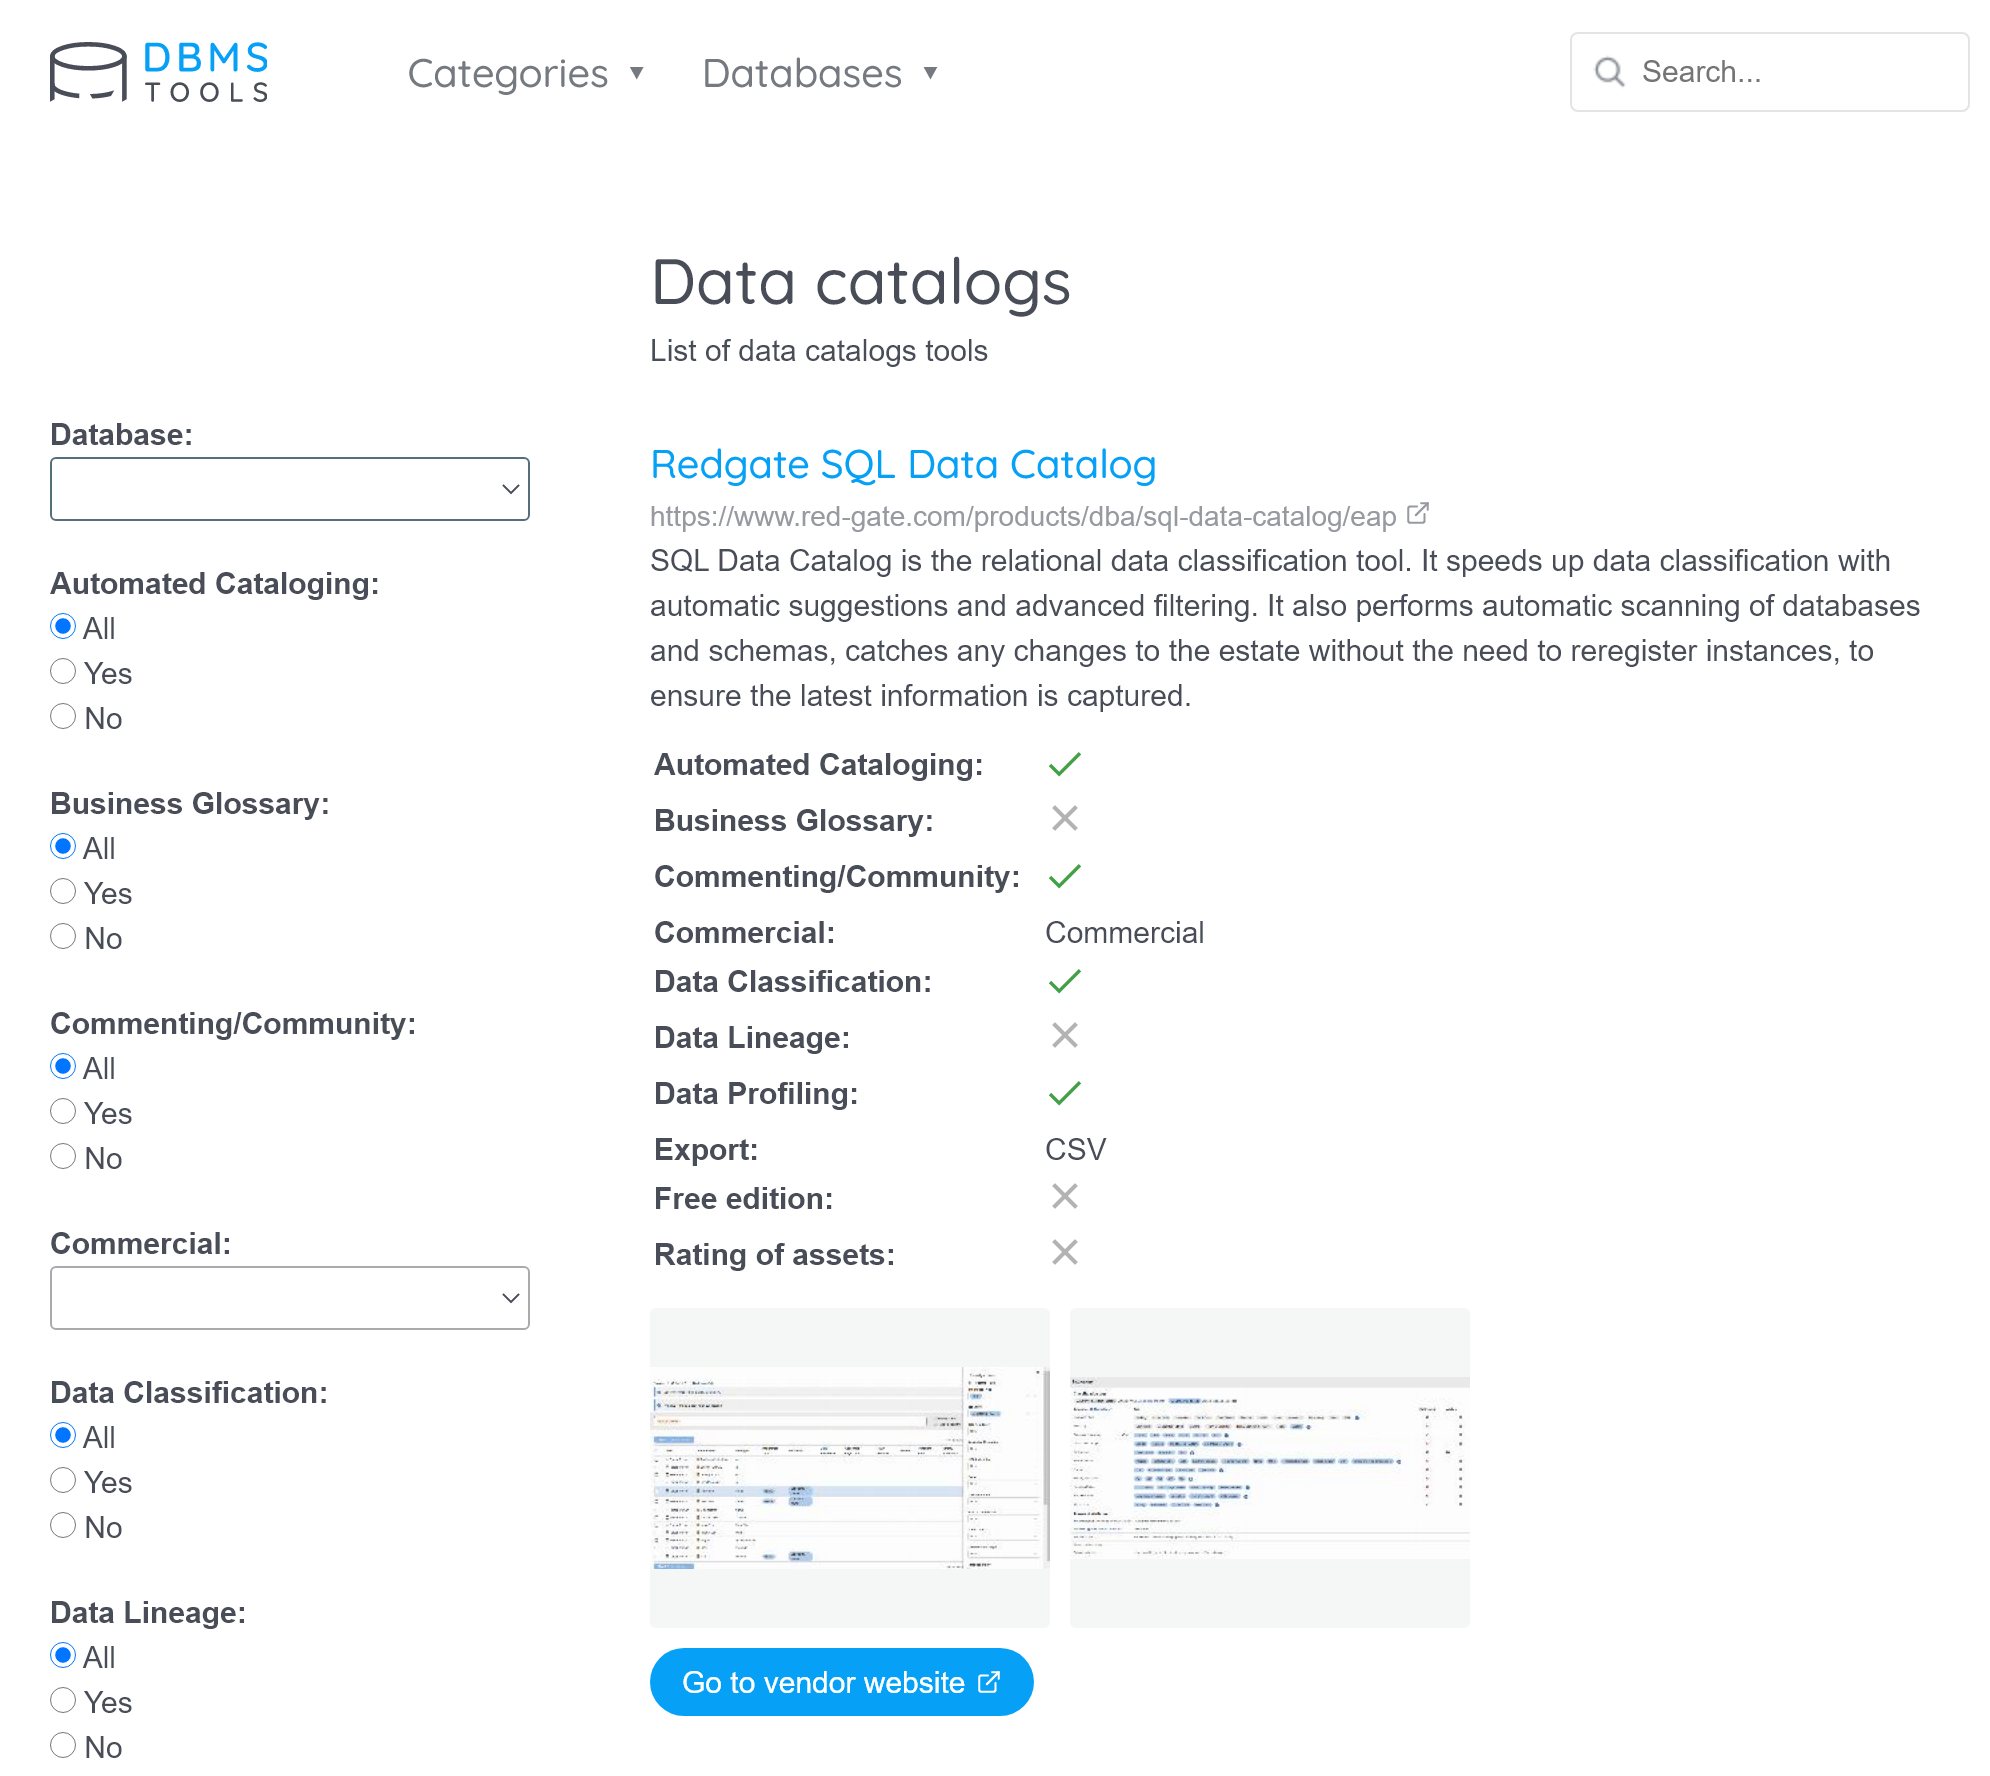Open the Commercial filter dropdown
Screen dimensions: 1990x1776
coord(290,1298)
